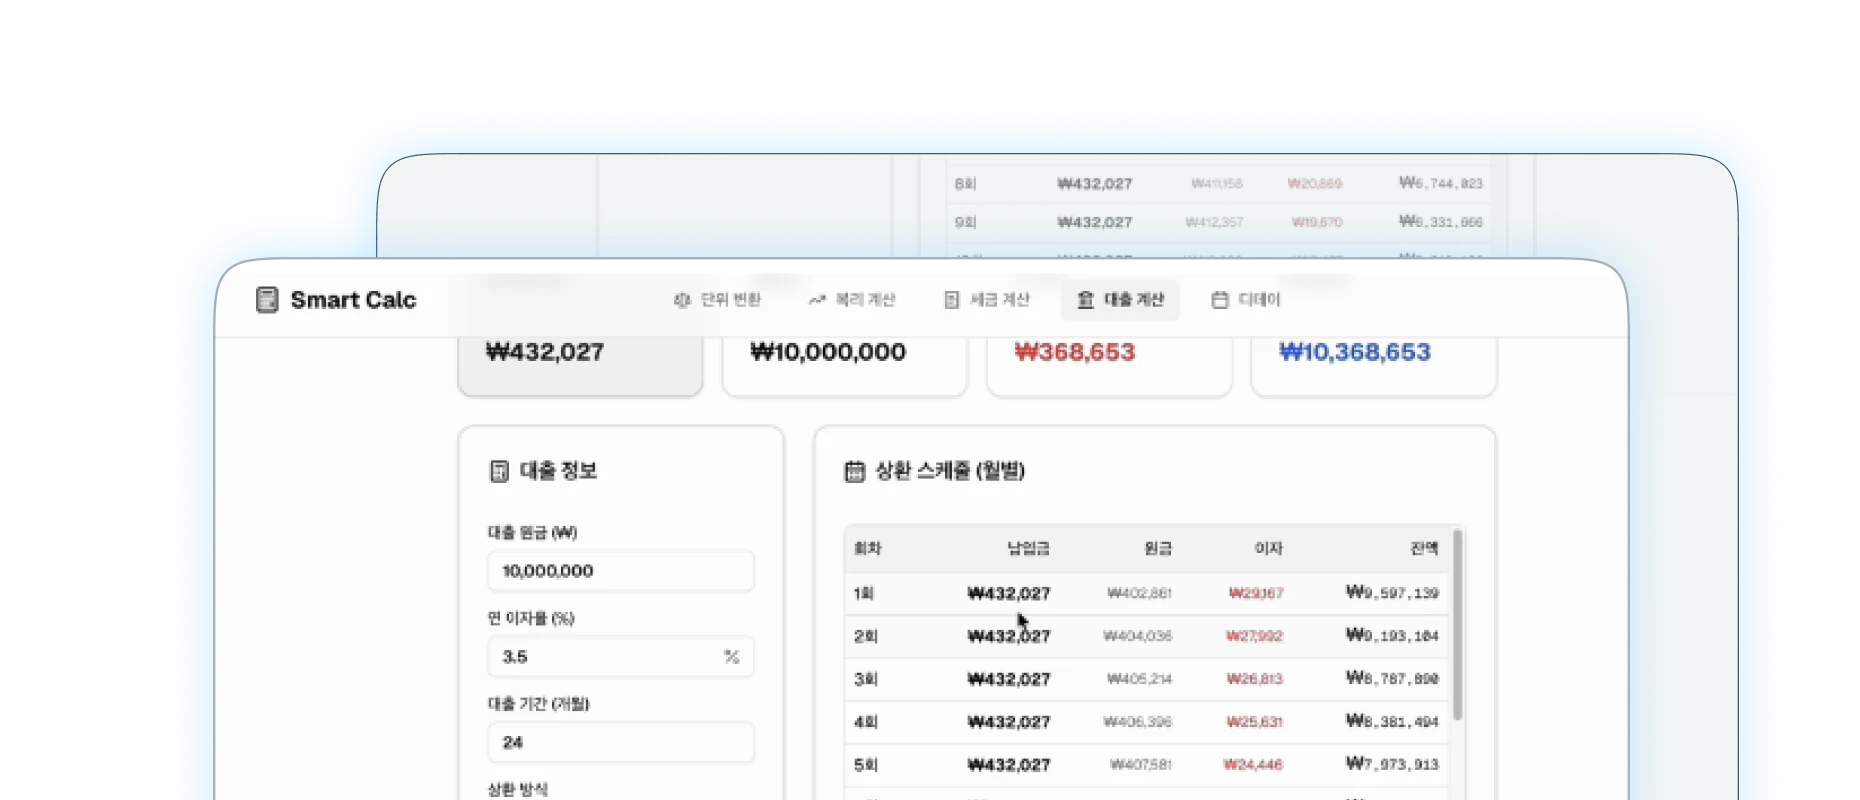Click principal ₩406,396 in 4회 row
The height and width of the screenshot is (800, 1860).
coord(1138,722)
